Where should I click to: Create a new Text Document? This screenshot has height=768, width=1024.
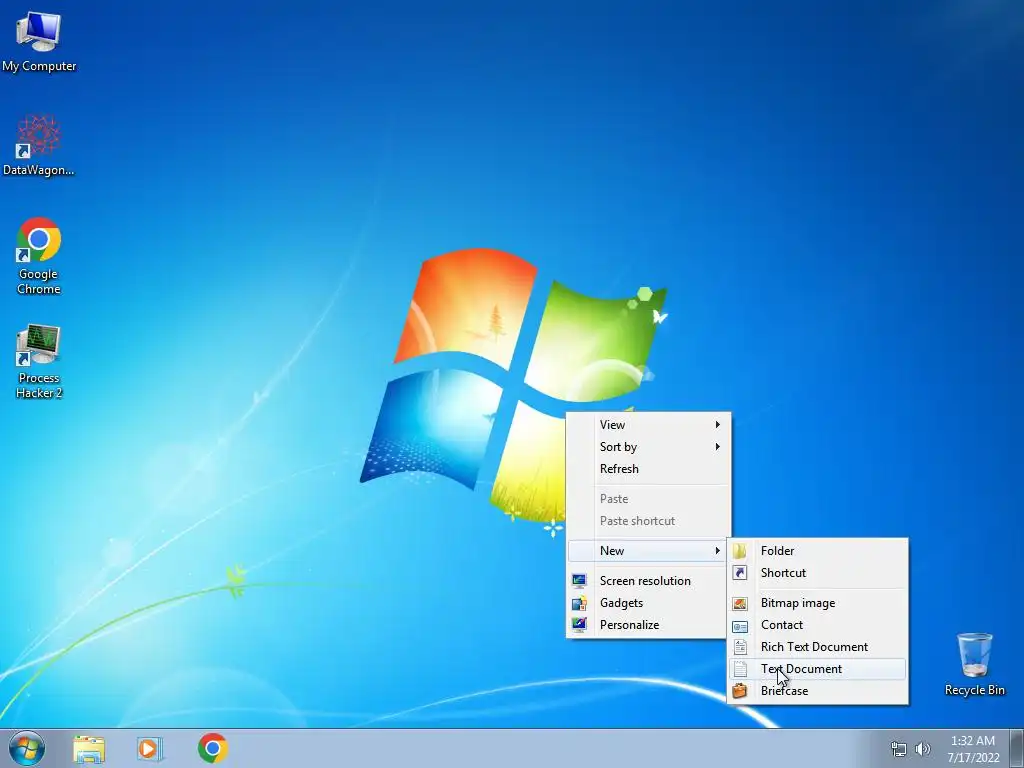tap(817, 669)
